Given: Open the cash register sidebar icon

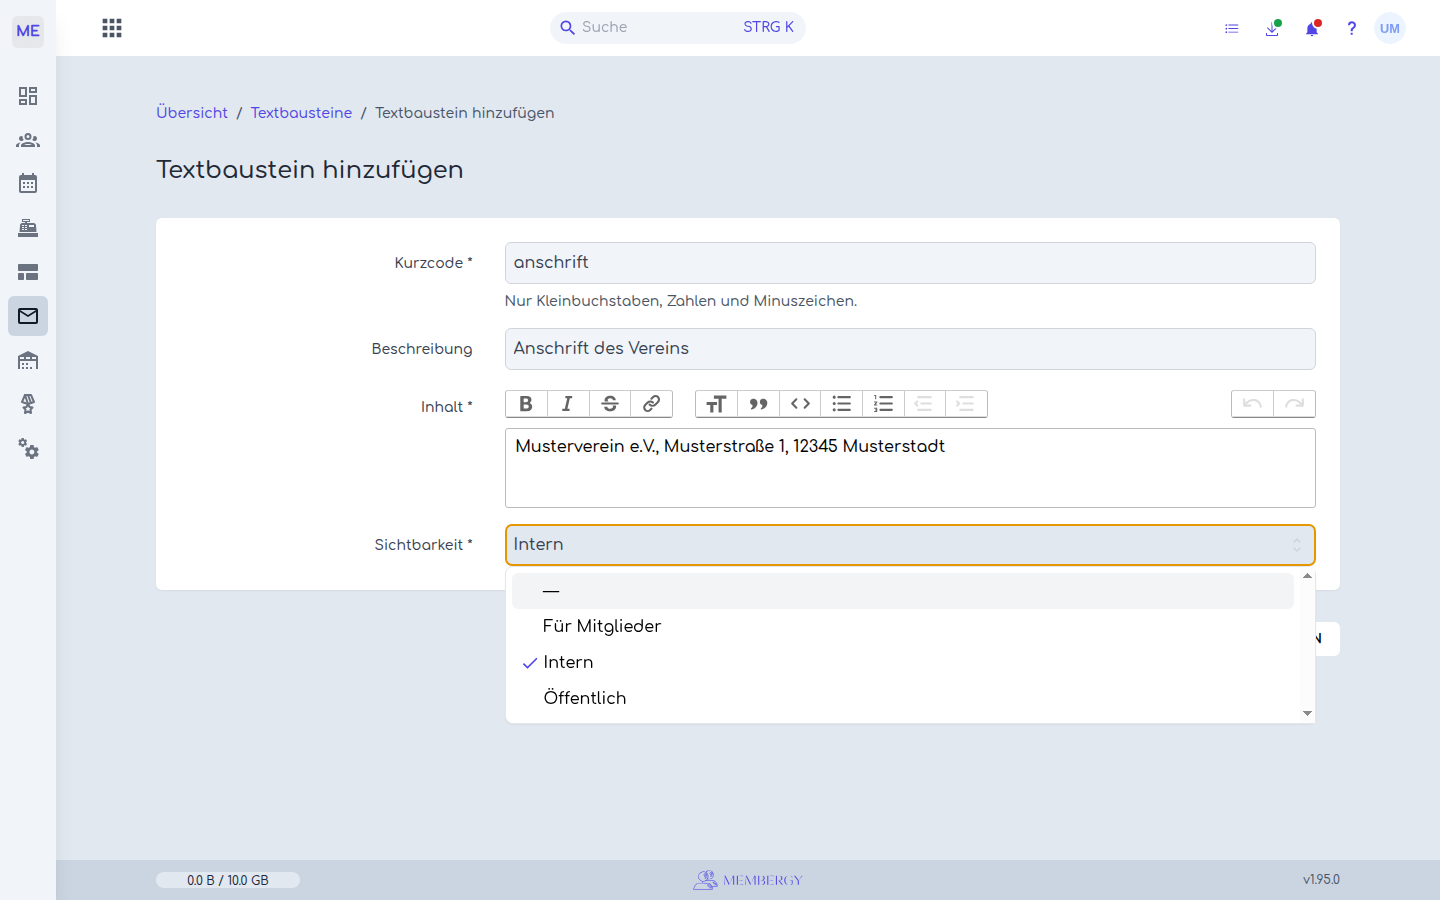Looking at the screenshot, I should coord(28,228).
